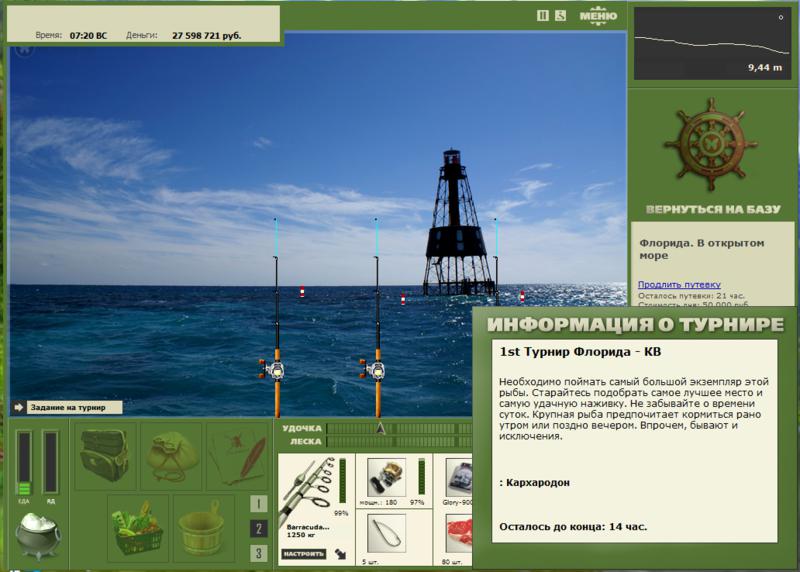The width and height of the screenshot is (800, 572).
Task: Click the depth profile chart
Action: coord(712,43)
